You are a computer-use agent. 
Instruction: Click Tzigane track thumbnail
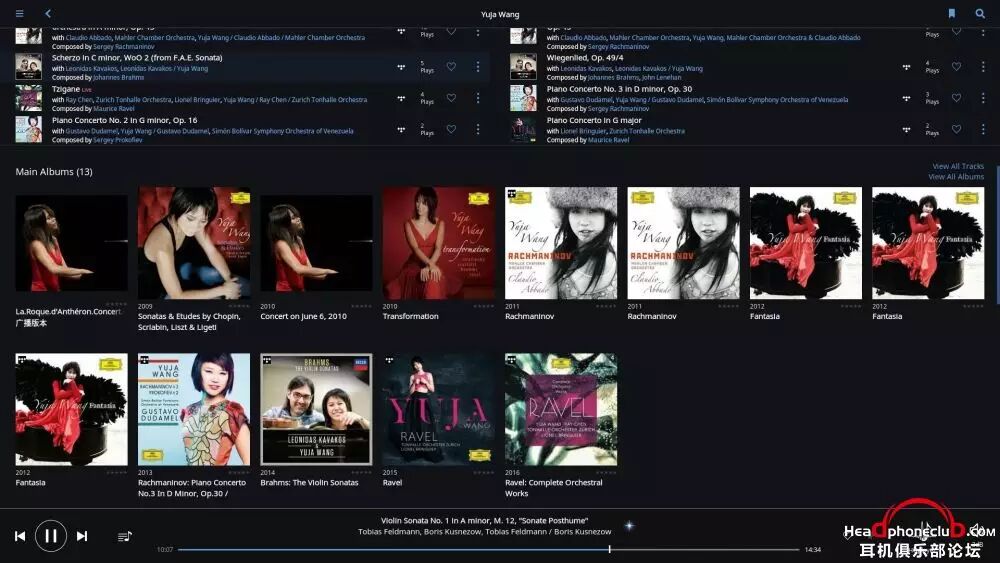[x=29, y=98]
